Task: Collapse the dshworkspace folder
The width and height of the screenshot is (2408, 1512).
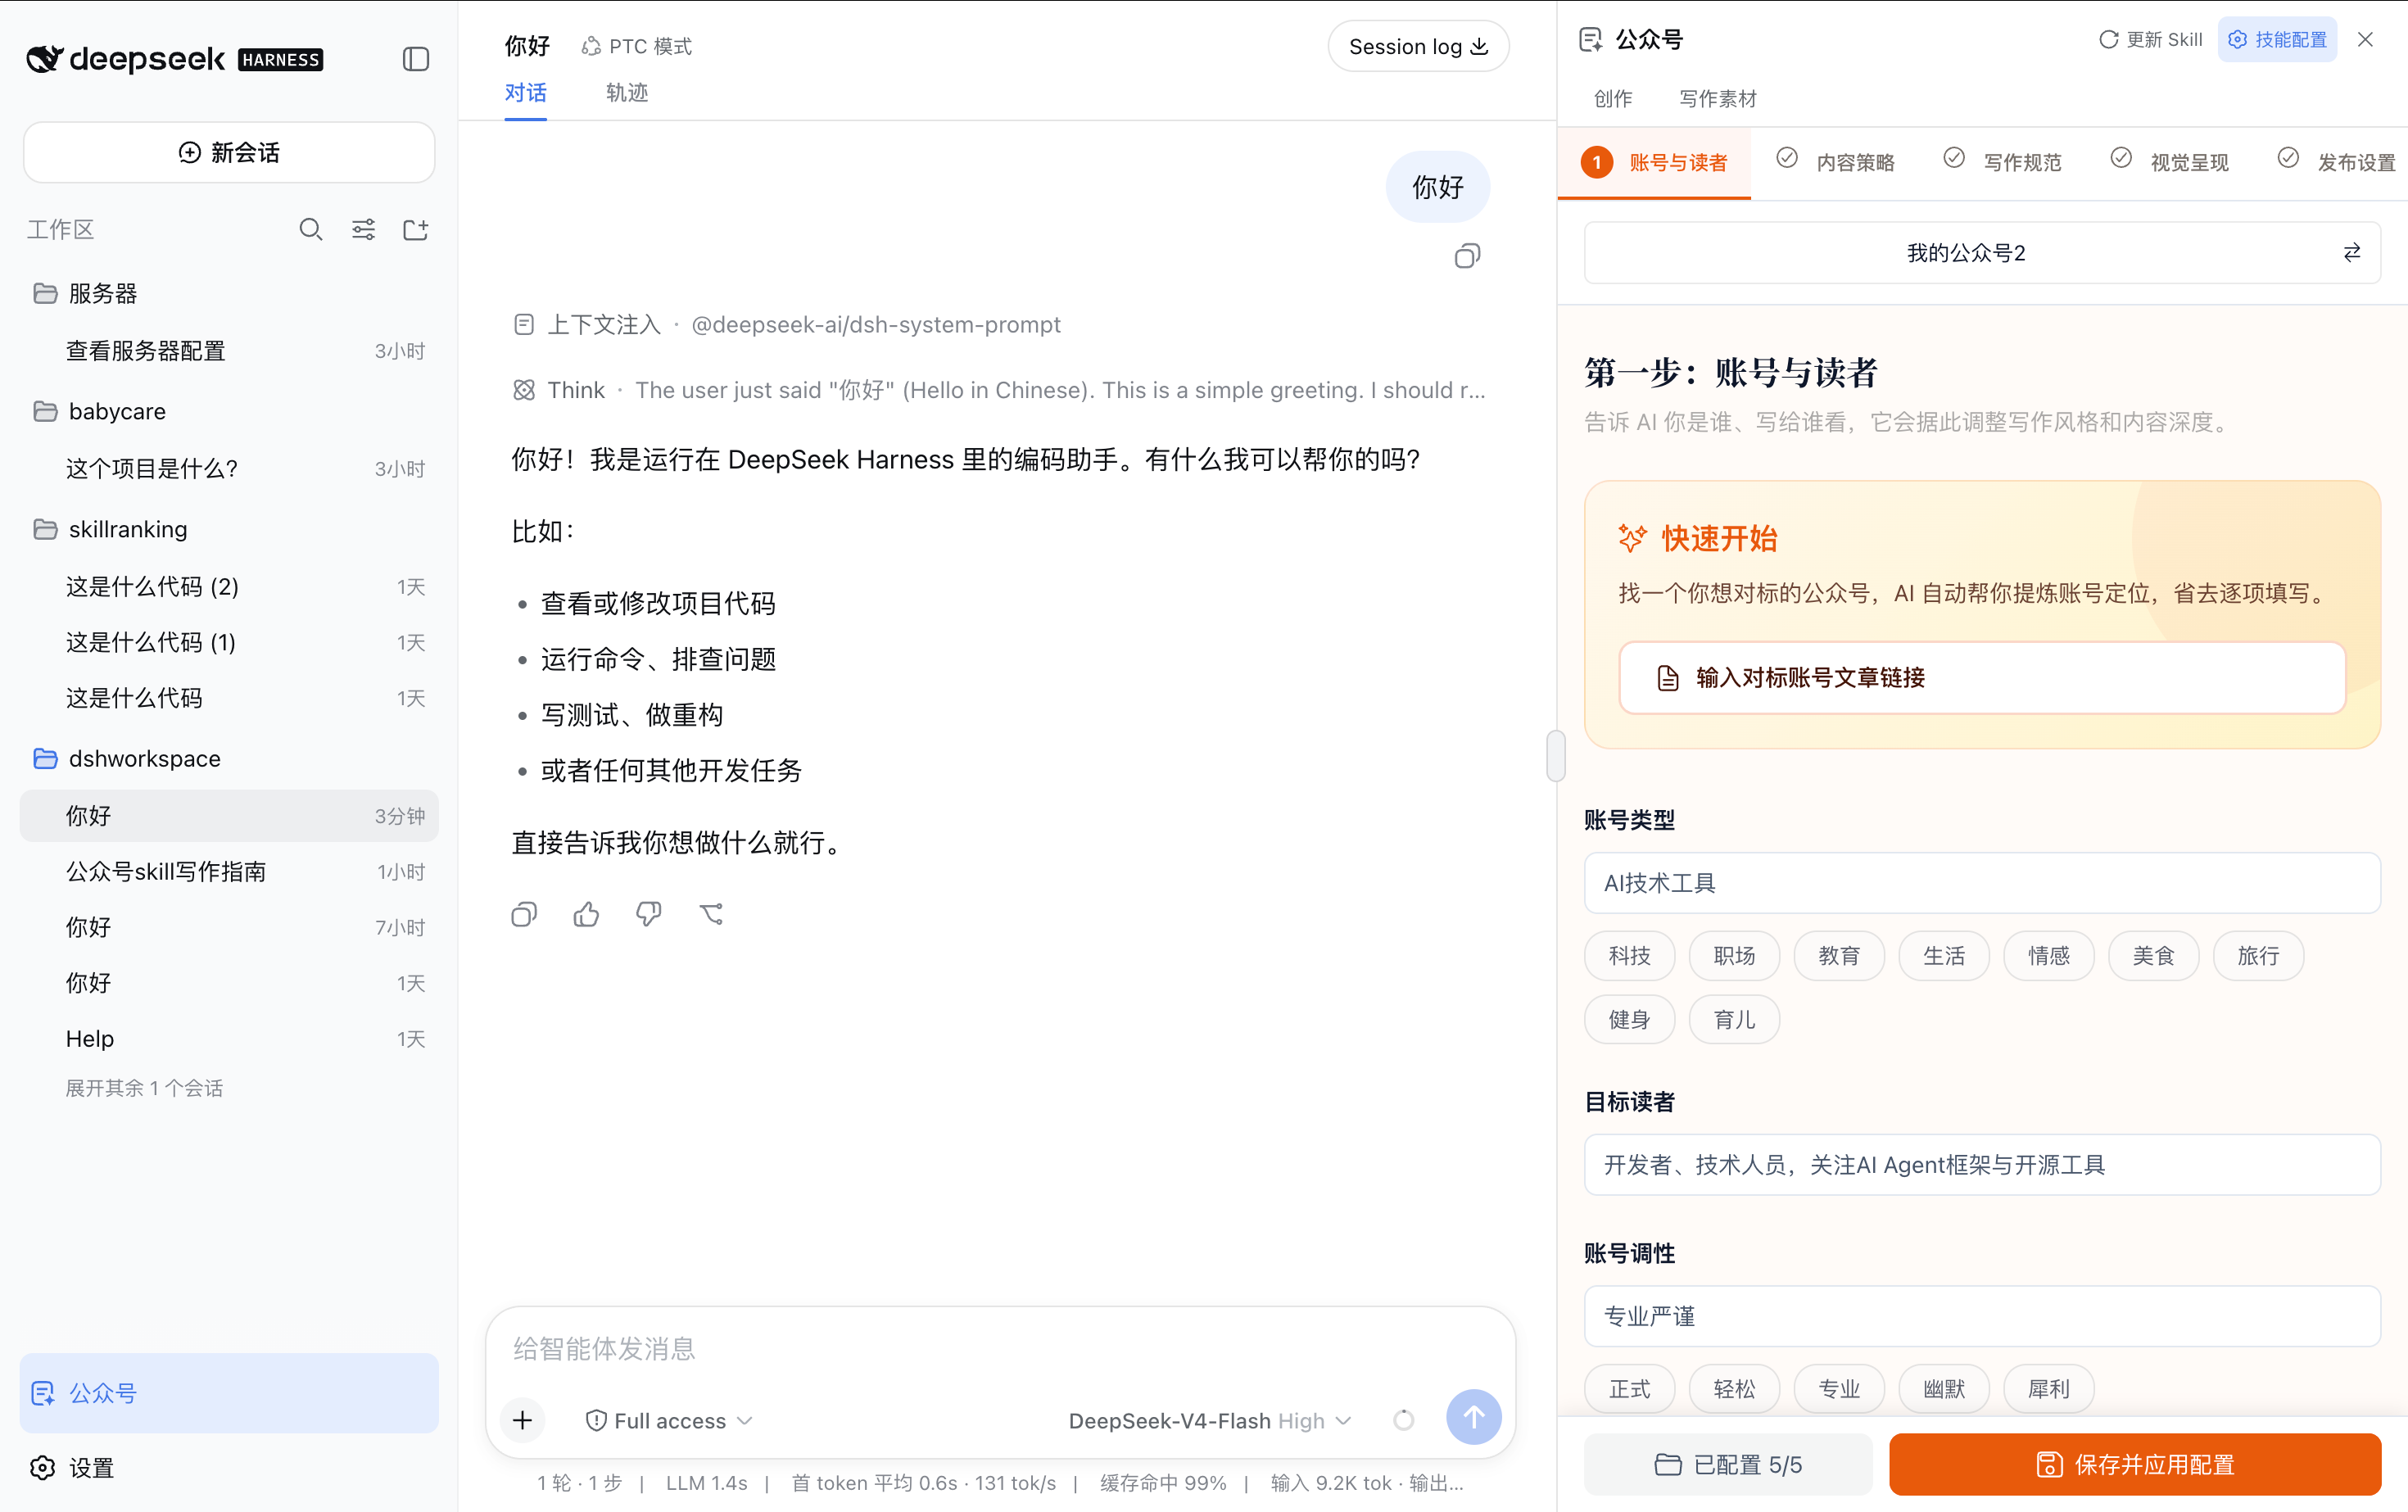Action: pyautogui.click(x=229, y=758)
